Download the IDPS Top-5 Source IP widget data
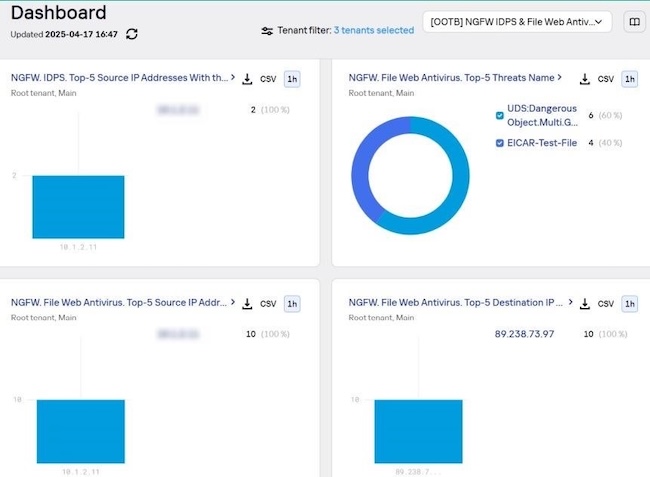The width and height of the screenshot is (650, 477). point(247,79)
